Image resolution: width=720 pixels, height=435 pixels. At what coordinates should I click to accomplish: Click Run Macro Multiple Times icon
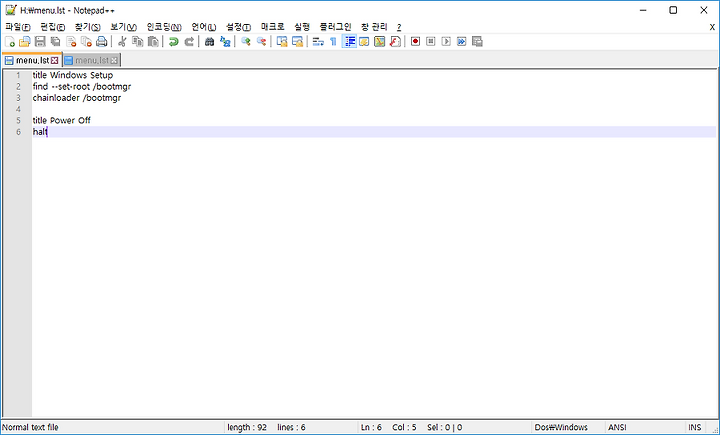[461, 42]
